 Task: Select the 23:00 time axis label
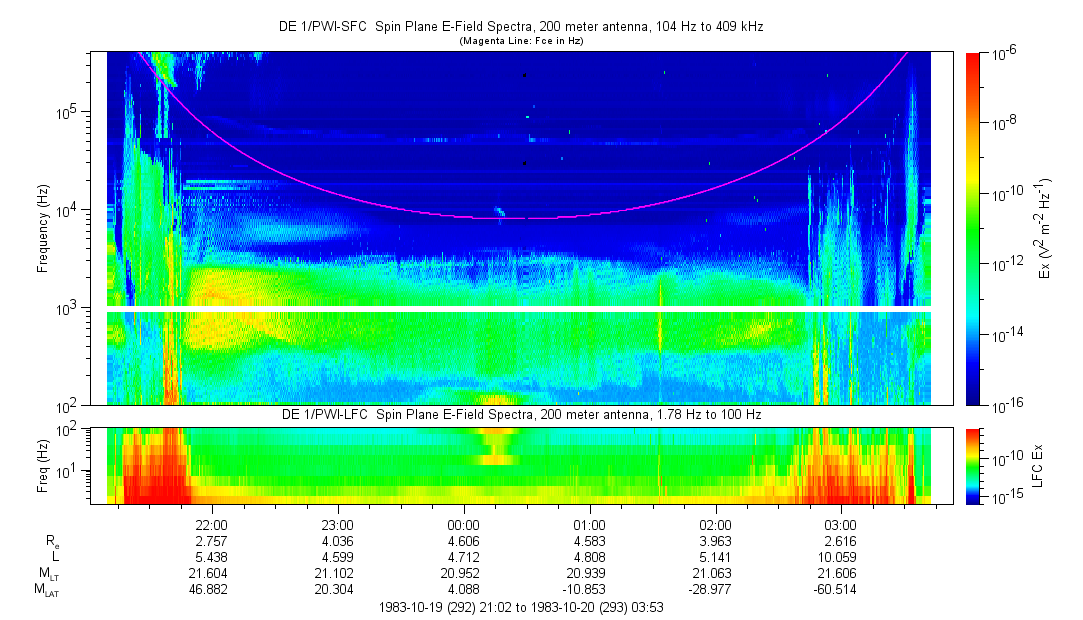pos(338,525)
